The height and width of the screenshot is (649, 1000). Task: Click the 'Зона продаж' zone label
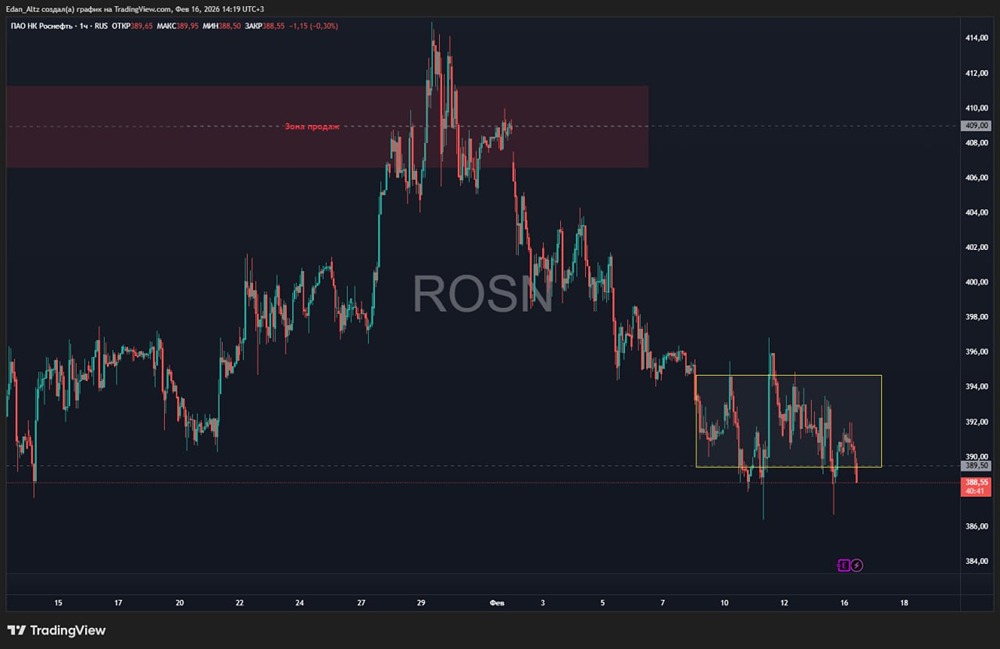[x=312, y=126]
